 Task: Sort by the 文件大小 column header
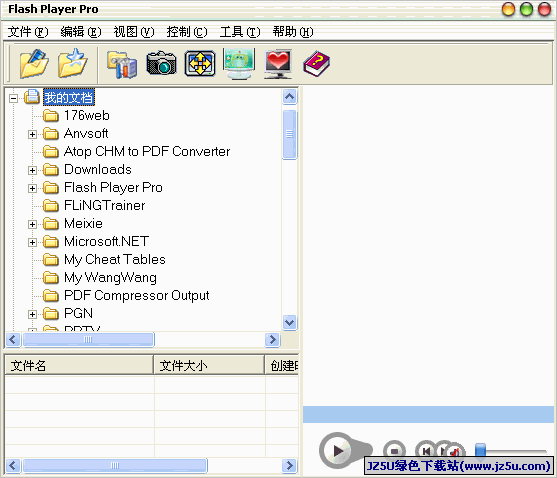coord(209,365)
